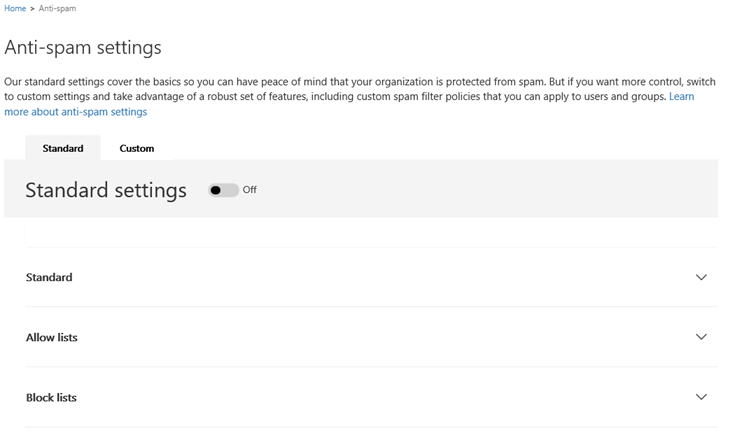Expand the Standard section chevron
This screenshot has height=435, width=735.
coord(701,277)
